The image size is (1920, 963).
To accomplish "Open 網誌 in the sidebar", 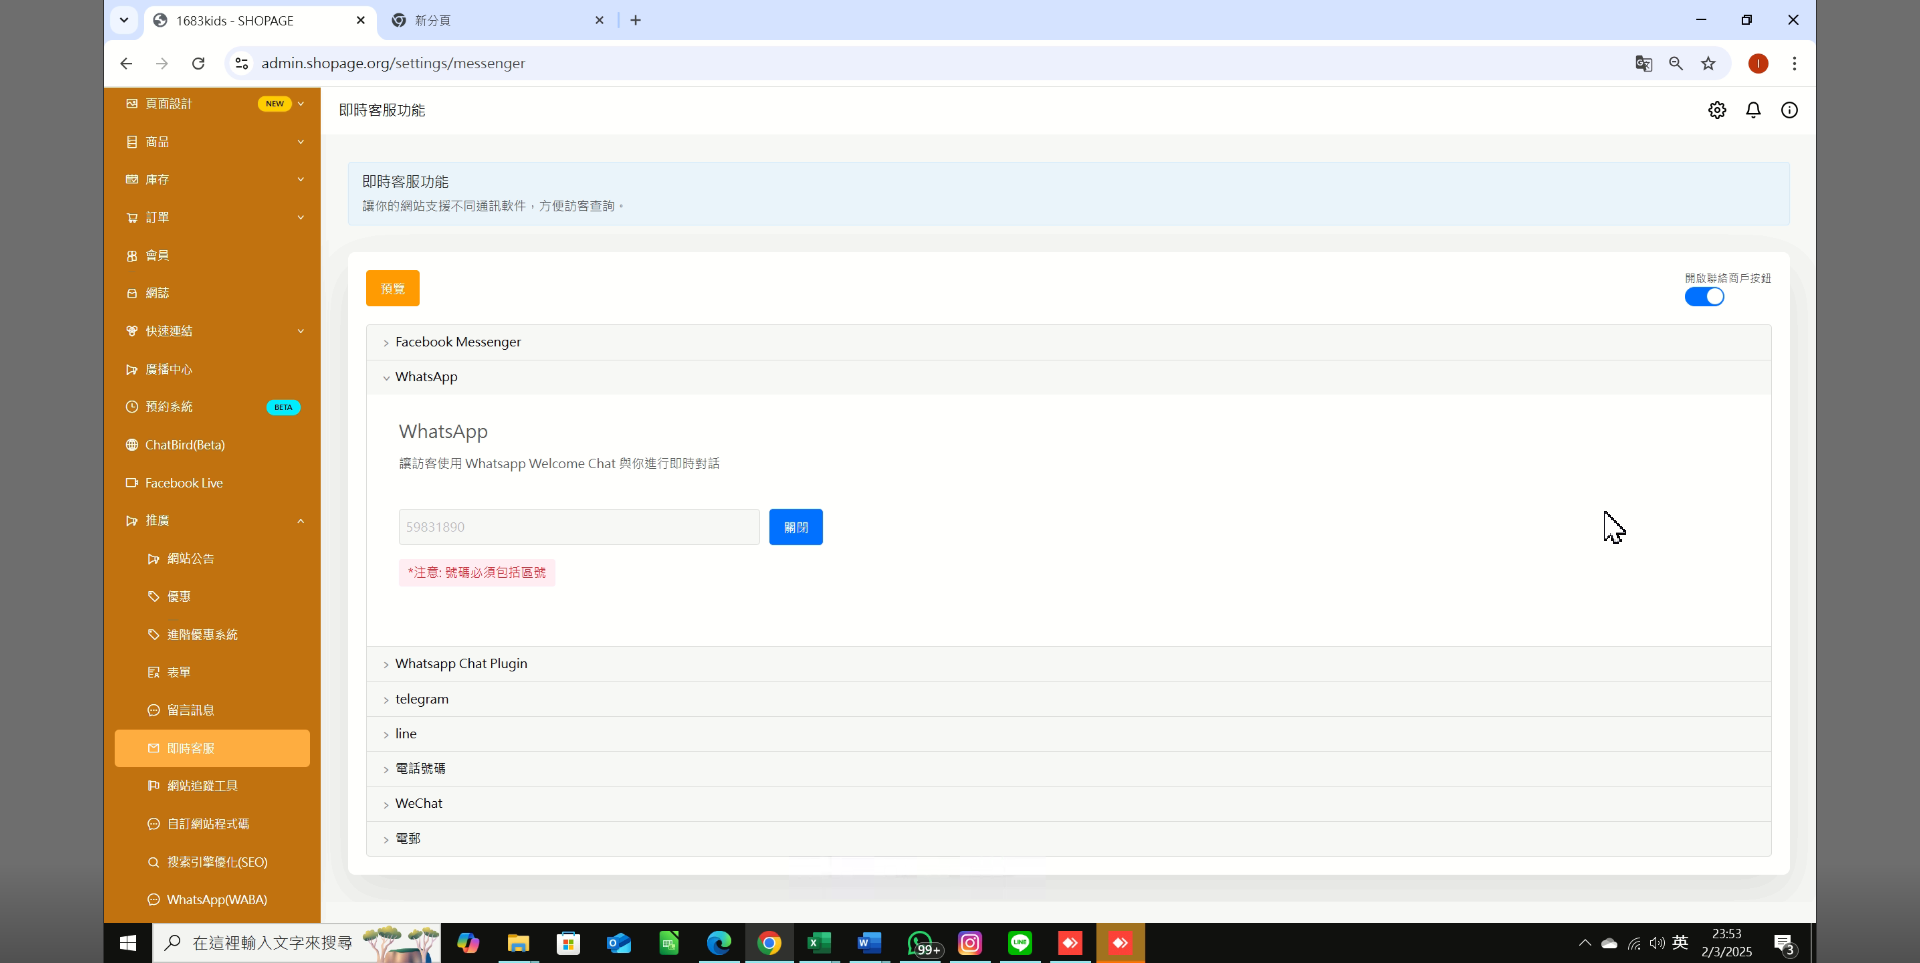I will pos(212,293).
